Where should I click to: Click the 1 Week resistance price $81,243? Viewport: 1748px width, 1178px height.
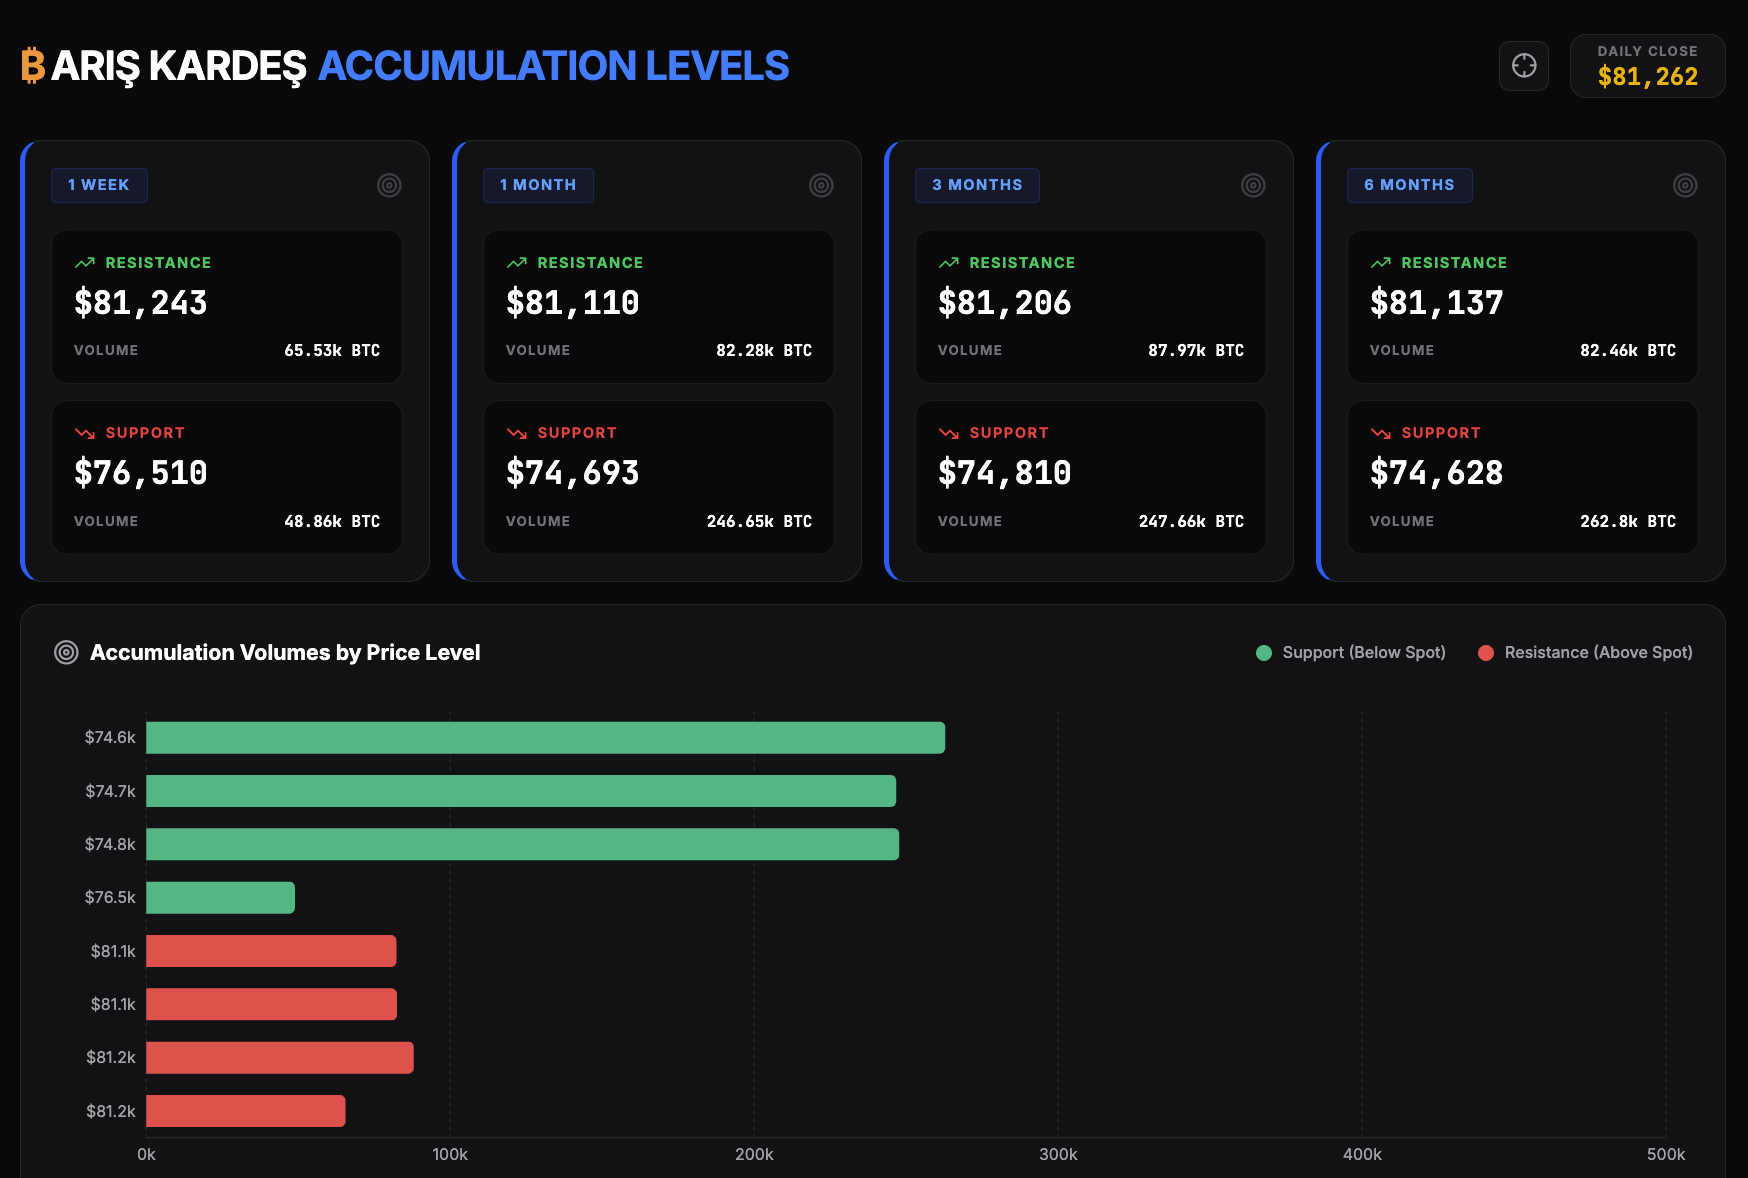pyautogui.click(x=141, y=303)
